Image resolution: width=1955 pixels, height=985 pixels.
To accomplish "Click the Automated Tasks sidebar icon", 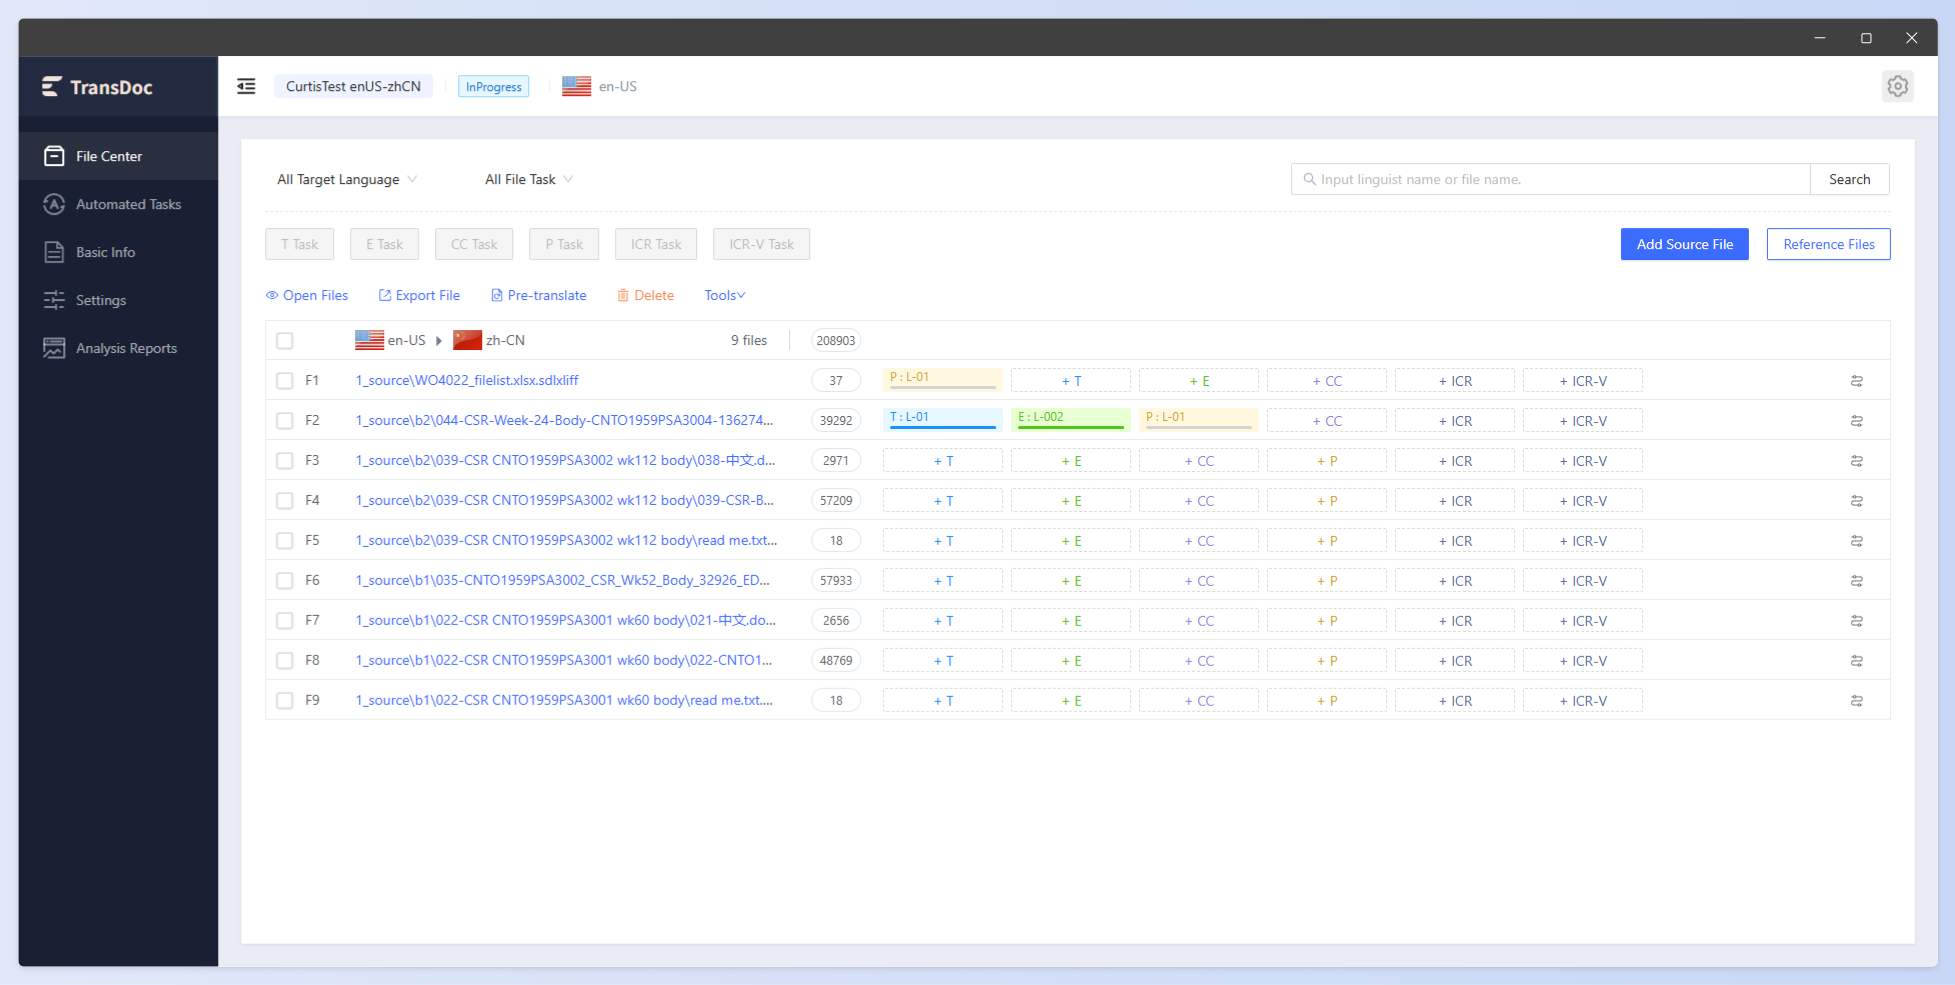I will [x=54, y=204].
